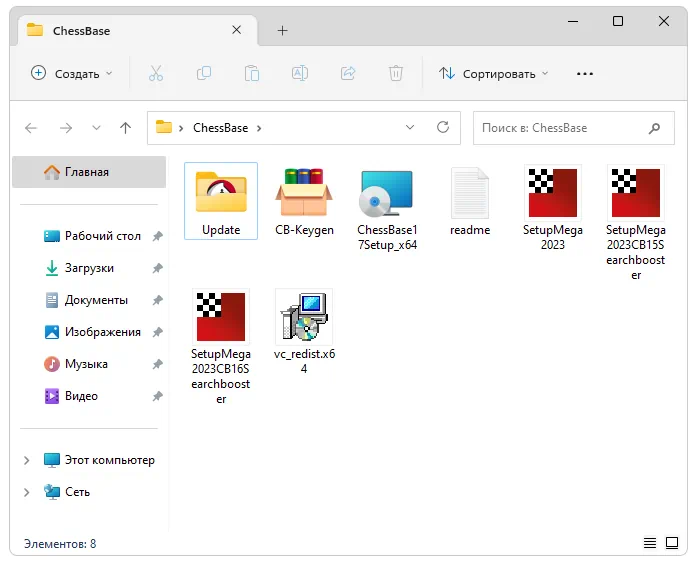Viewport: 693px width, 563px height.
Task: Click the readme file name label
Action: coord(470,230)
